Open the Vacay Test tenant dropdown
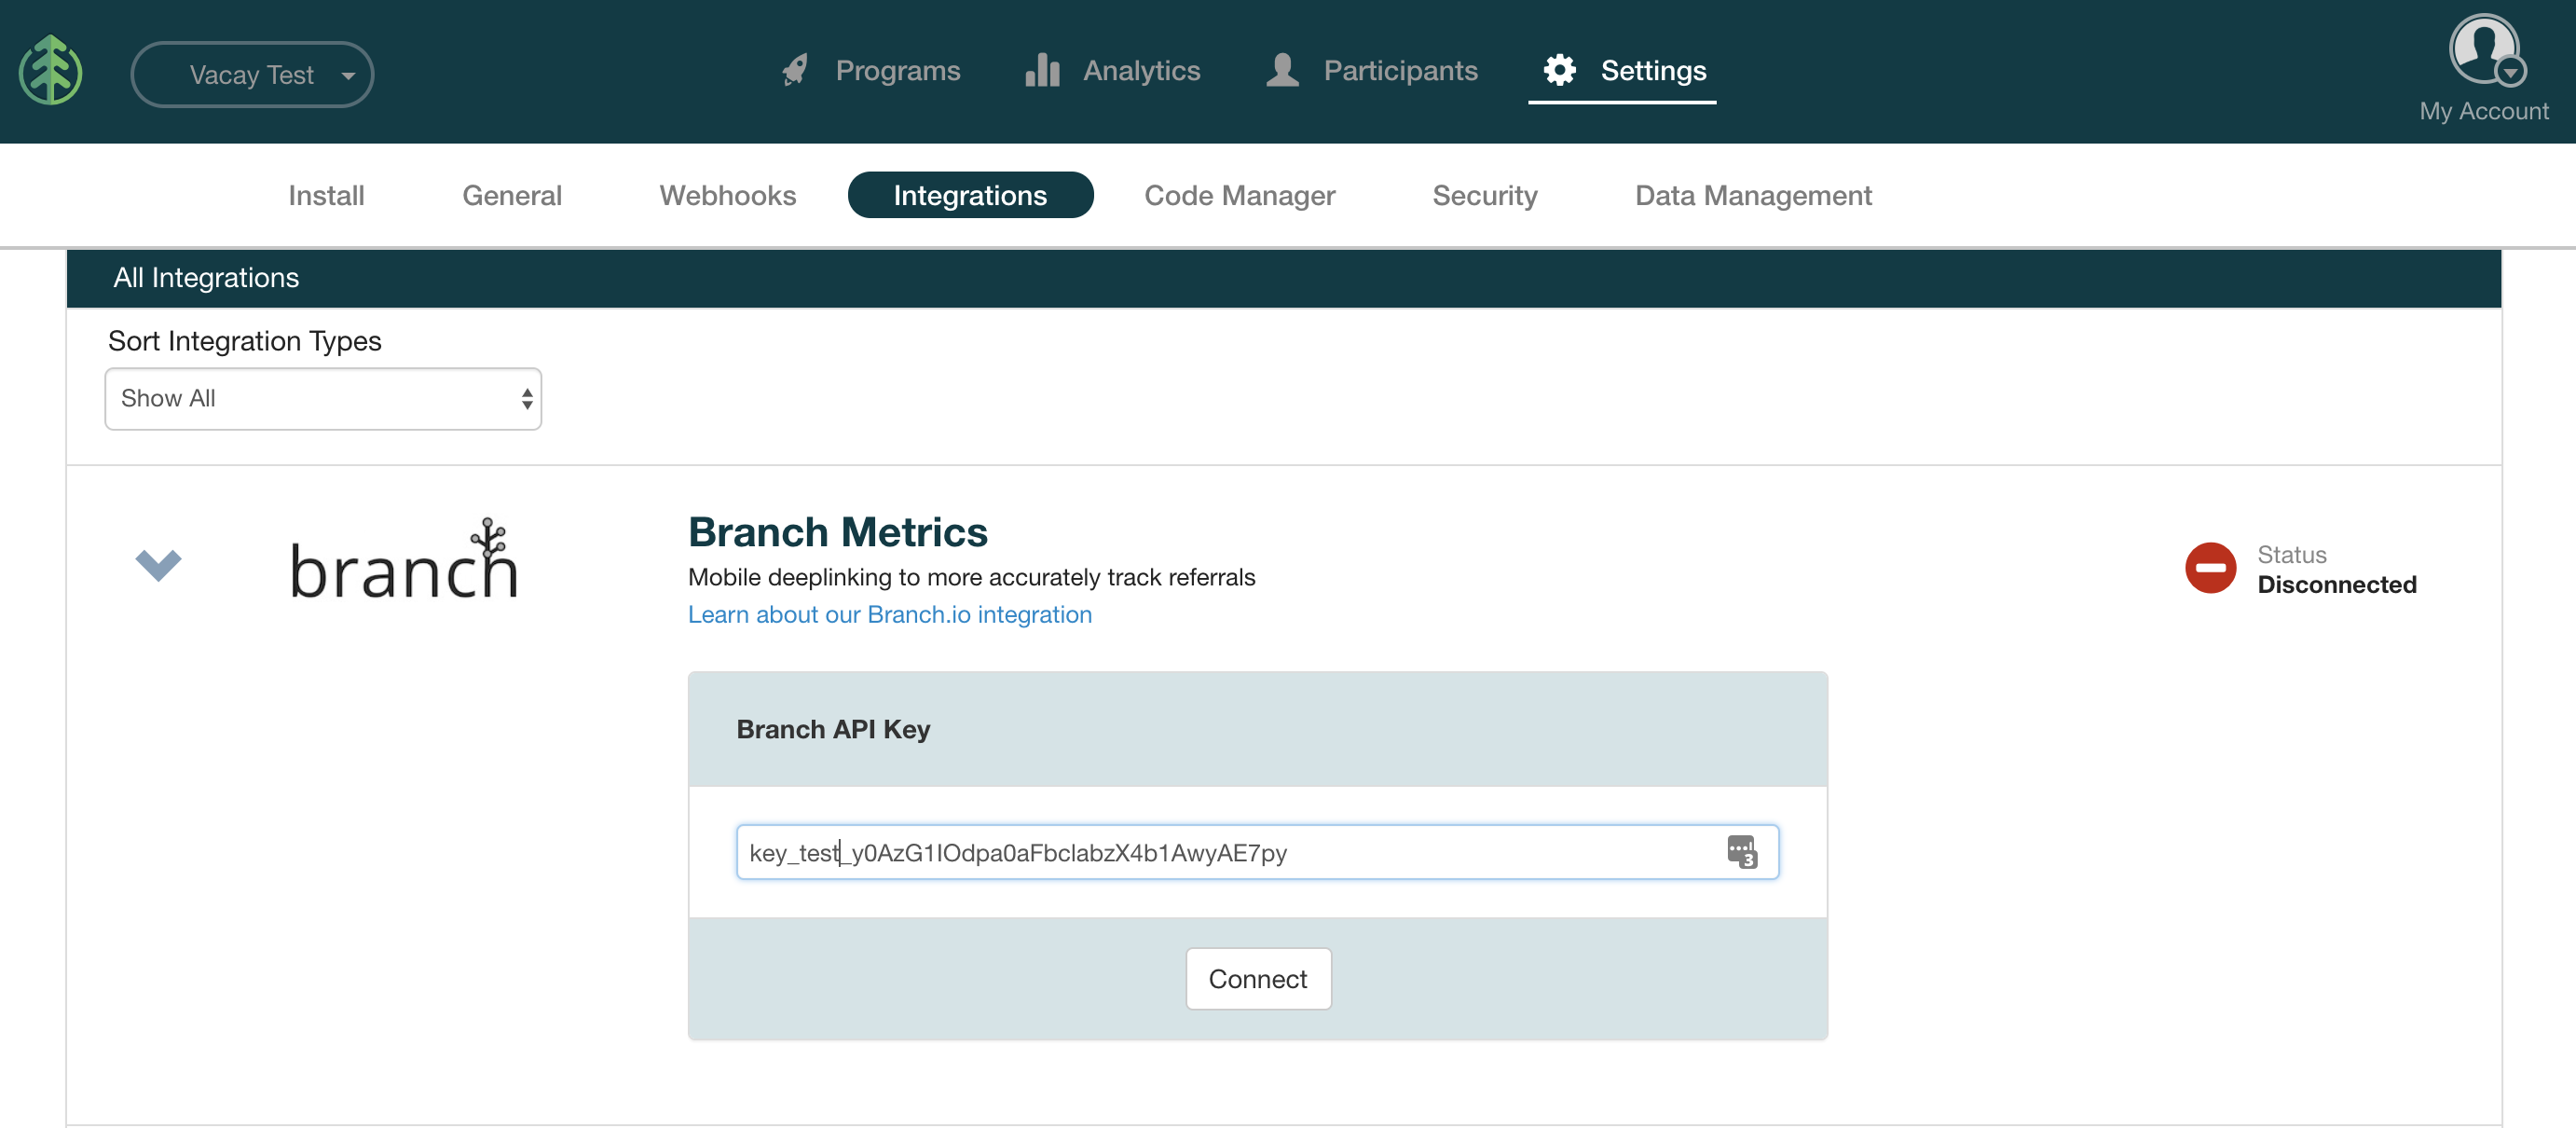Viewport: 2576px width, 1128px height. (252, 75)
